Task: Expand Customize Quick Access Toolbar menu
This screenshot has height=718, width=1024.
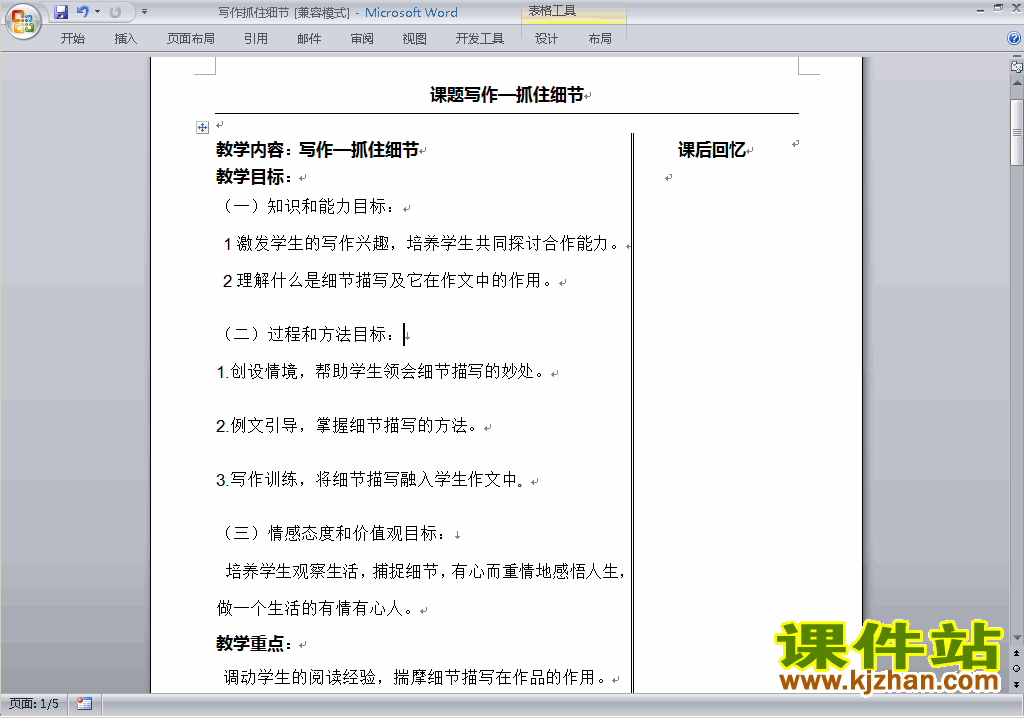Action: tap(144, 12)
